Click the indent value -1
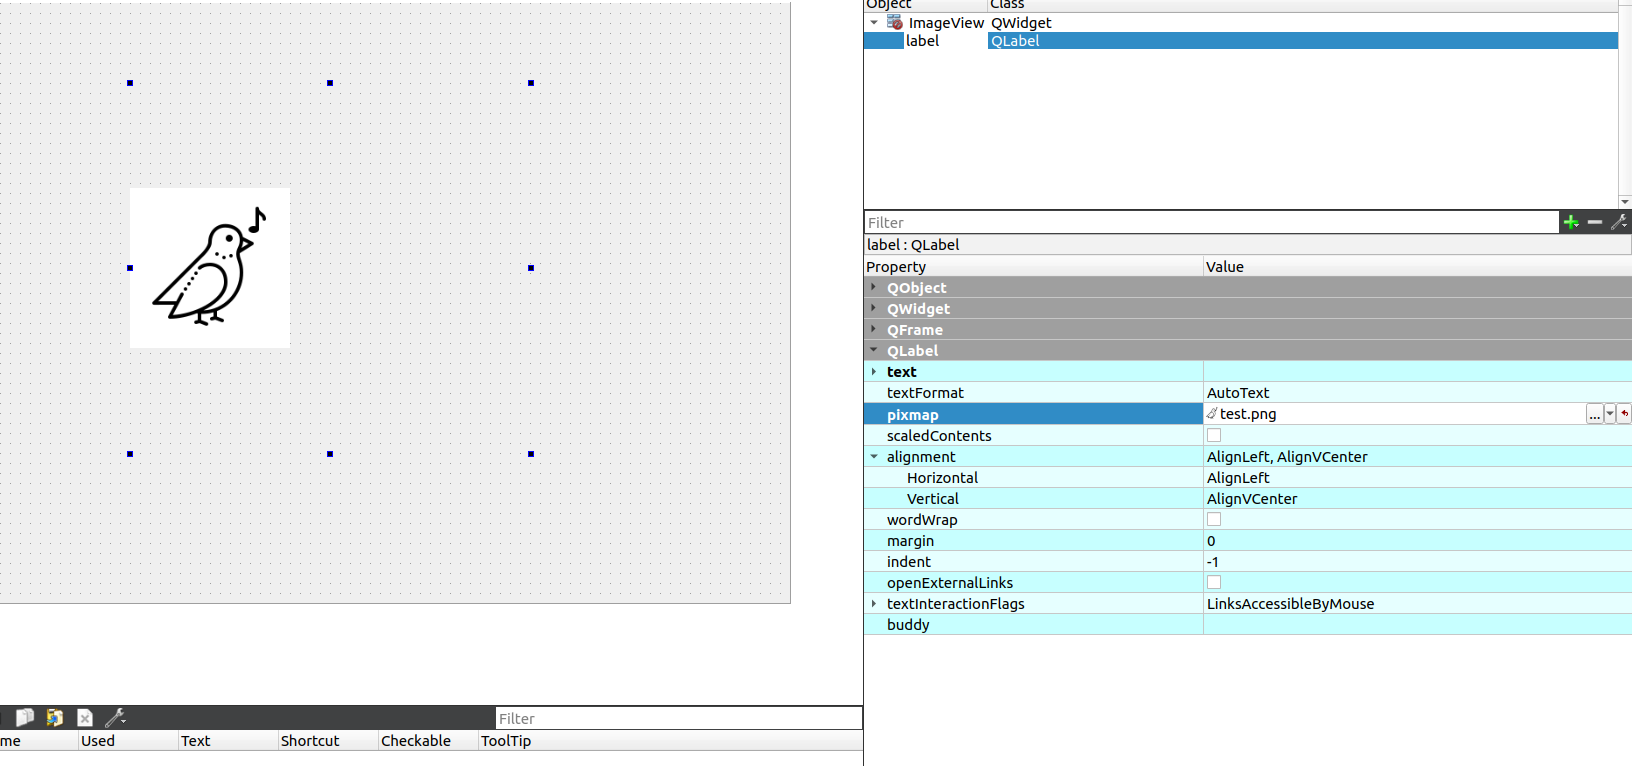Viewport: 1632px width, 766px height. tap(1212, 561)
